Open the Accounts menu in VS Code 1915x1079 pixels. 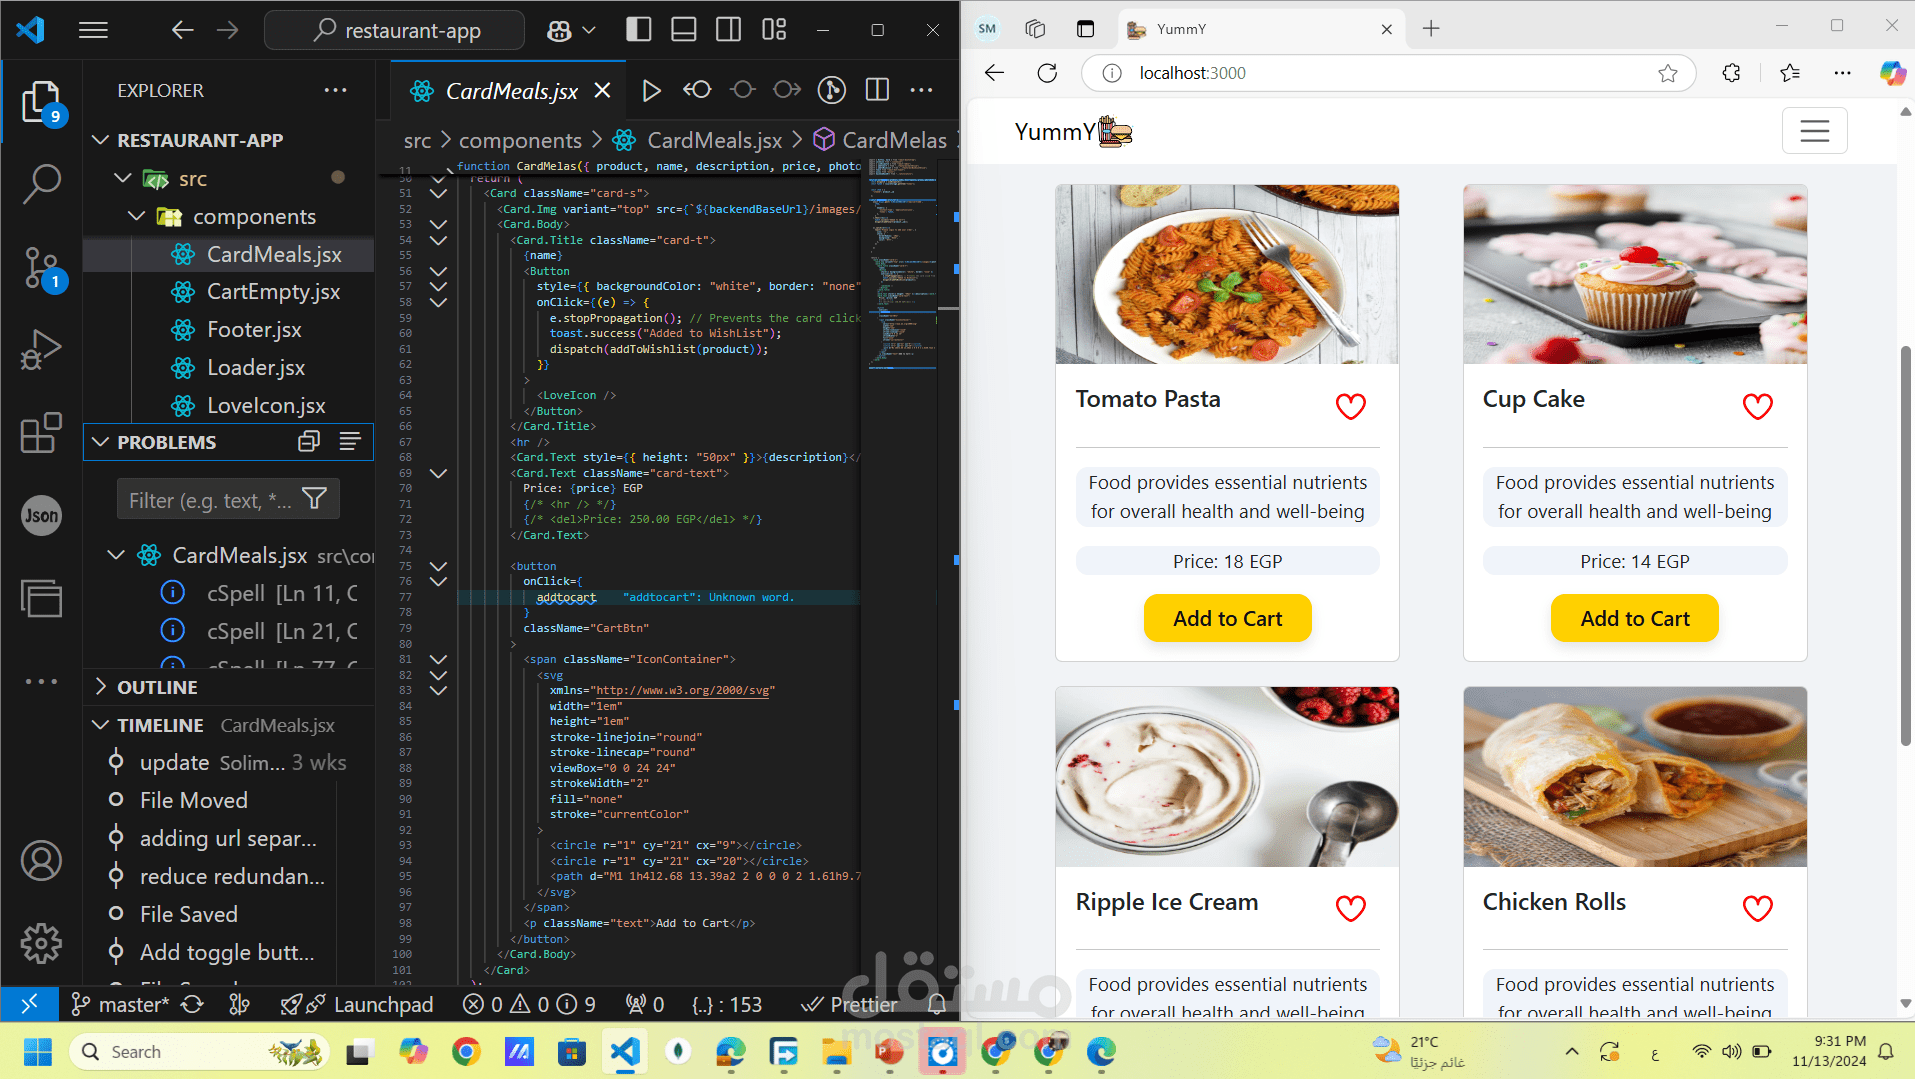pos(41,861)
